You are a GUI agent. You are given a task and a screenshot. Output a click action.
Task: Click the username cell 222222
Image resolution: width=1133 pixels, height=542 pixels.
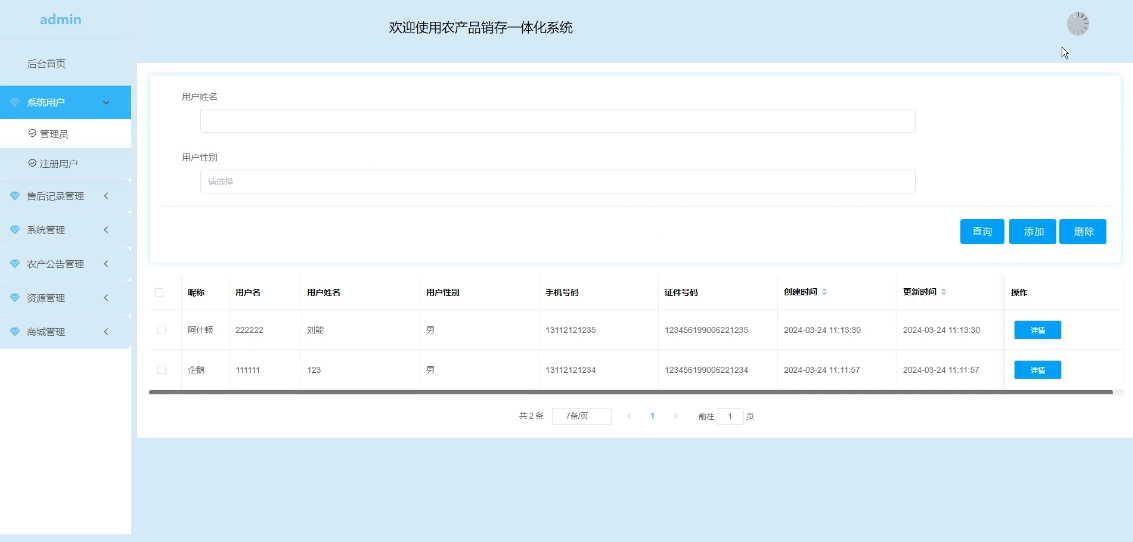(249, 330)
